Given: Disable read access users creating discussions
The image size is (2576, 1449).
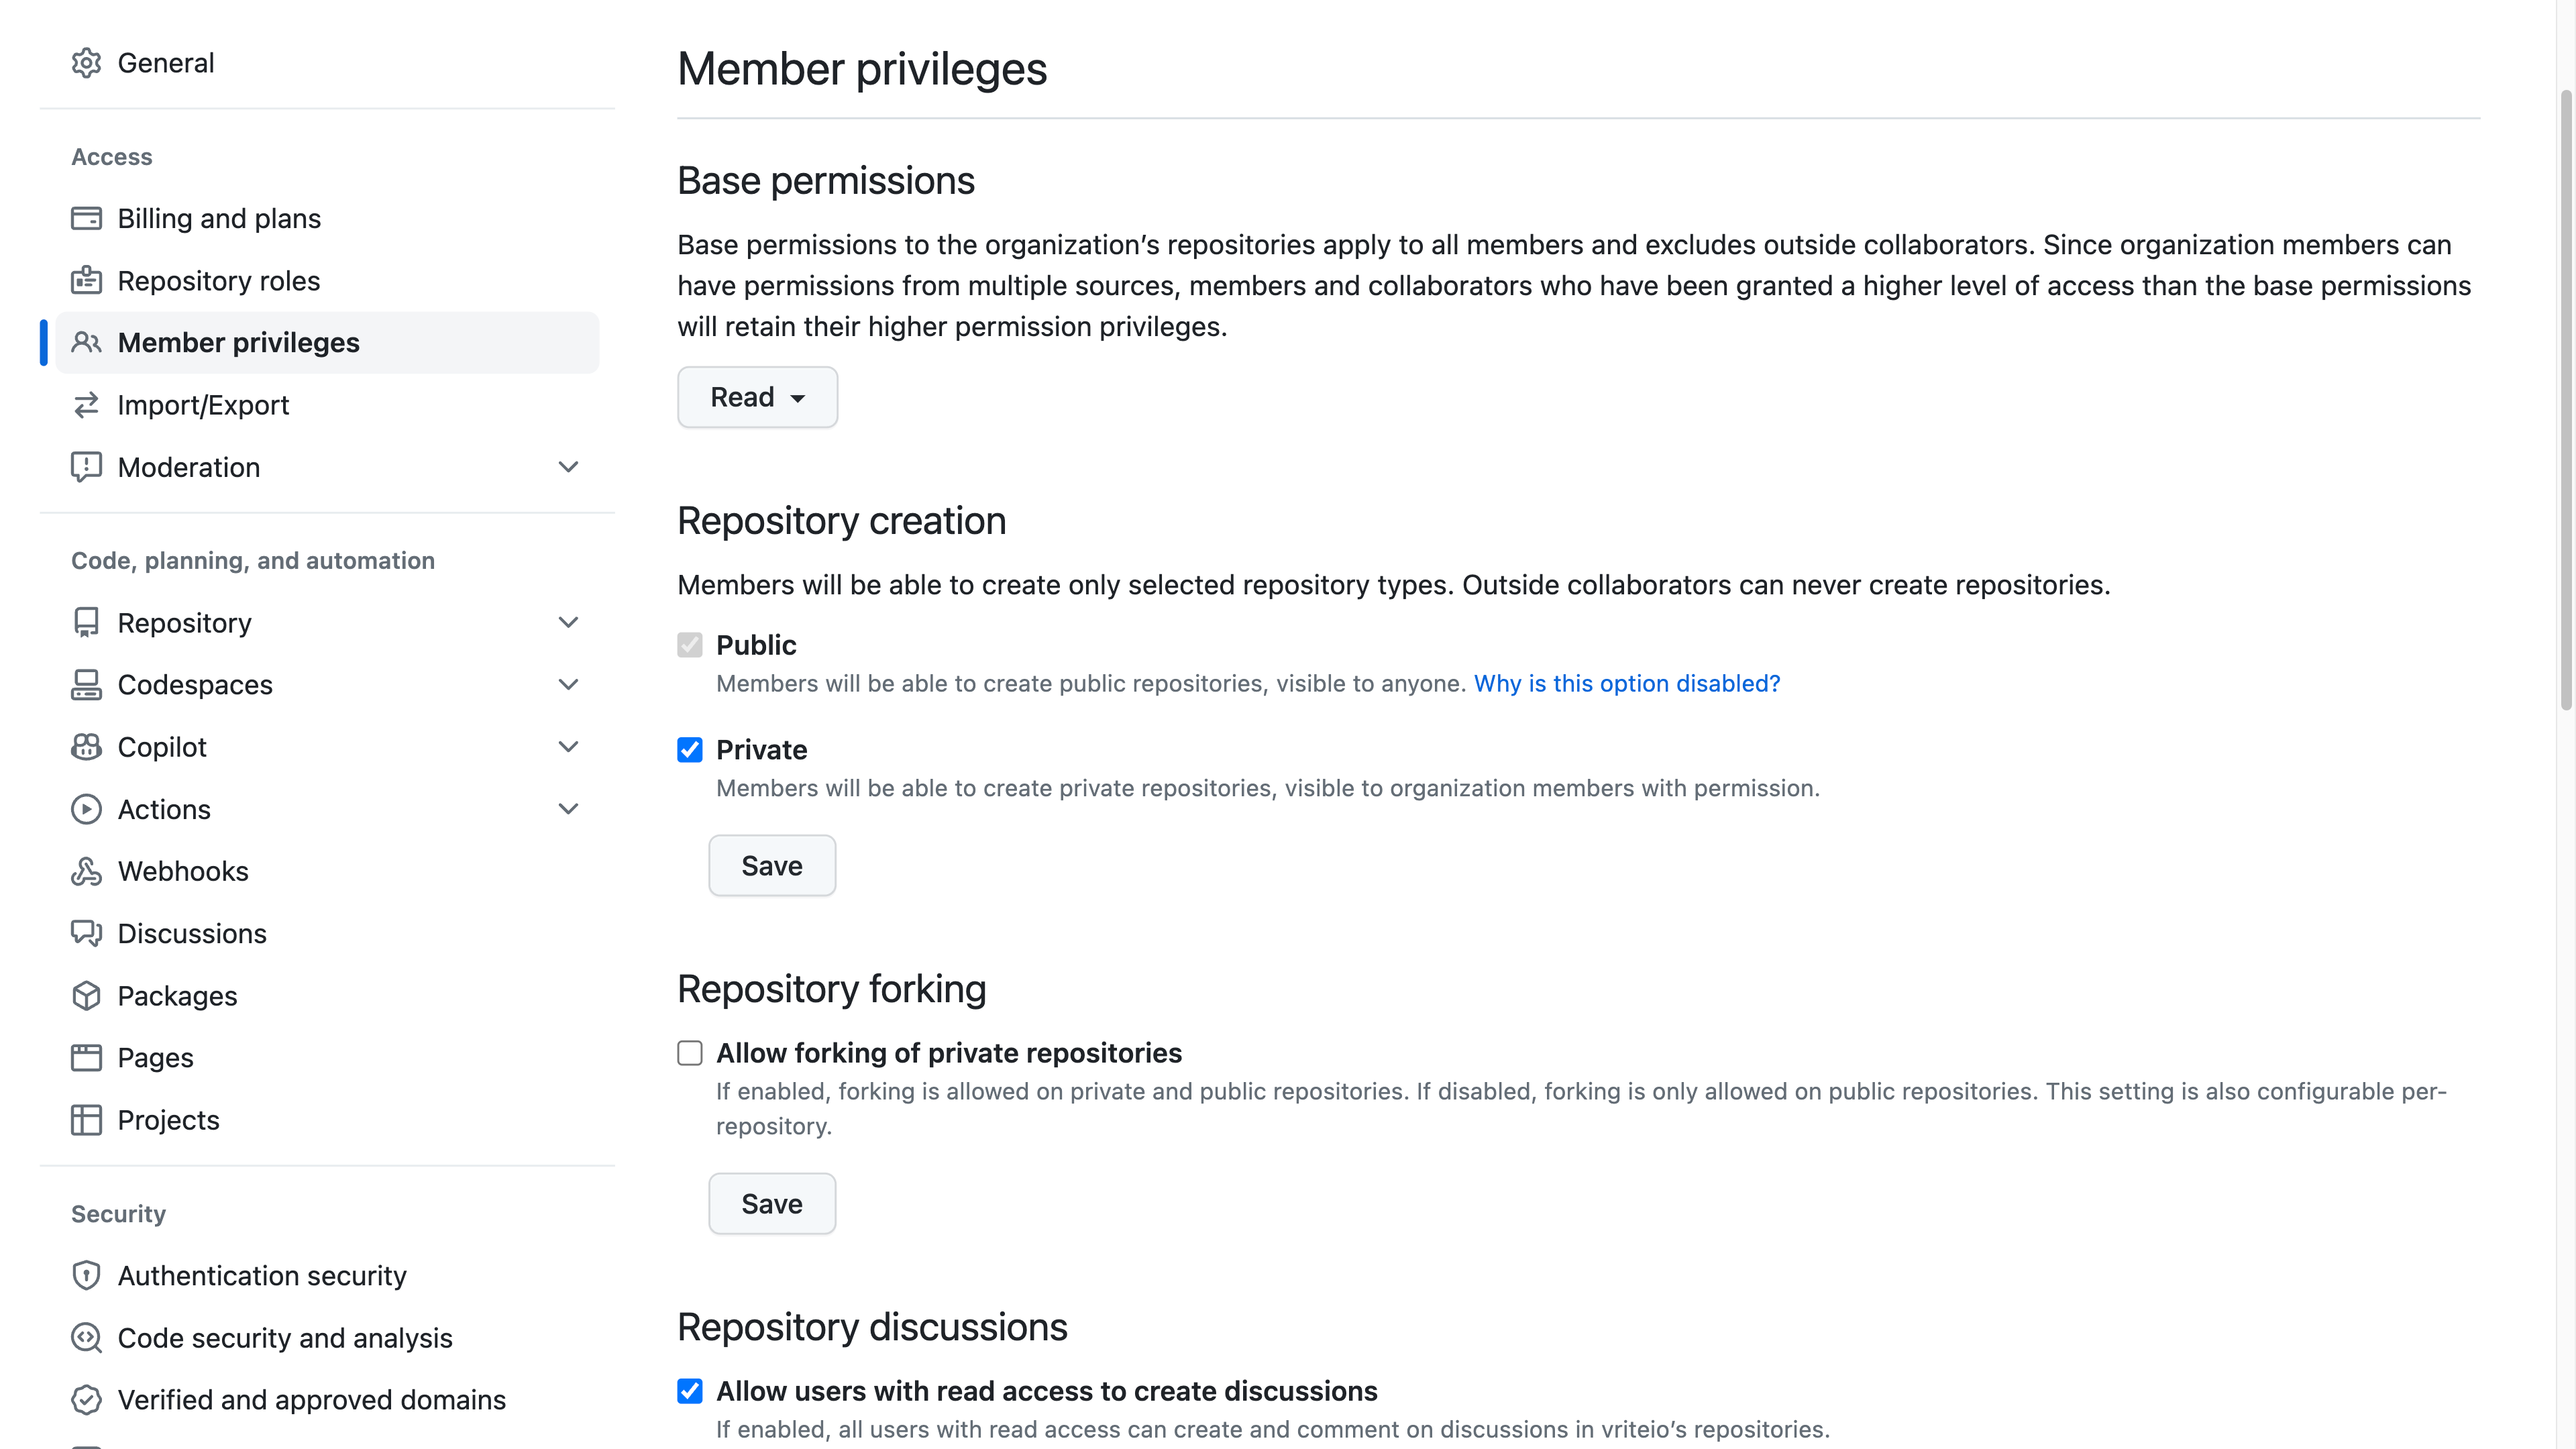Looking at the screenshot, I should point(690,1391).
